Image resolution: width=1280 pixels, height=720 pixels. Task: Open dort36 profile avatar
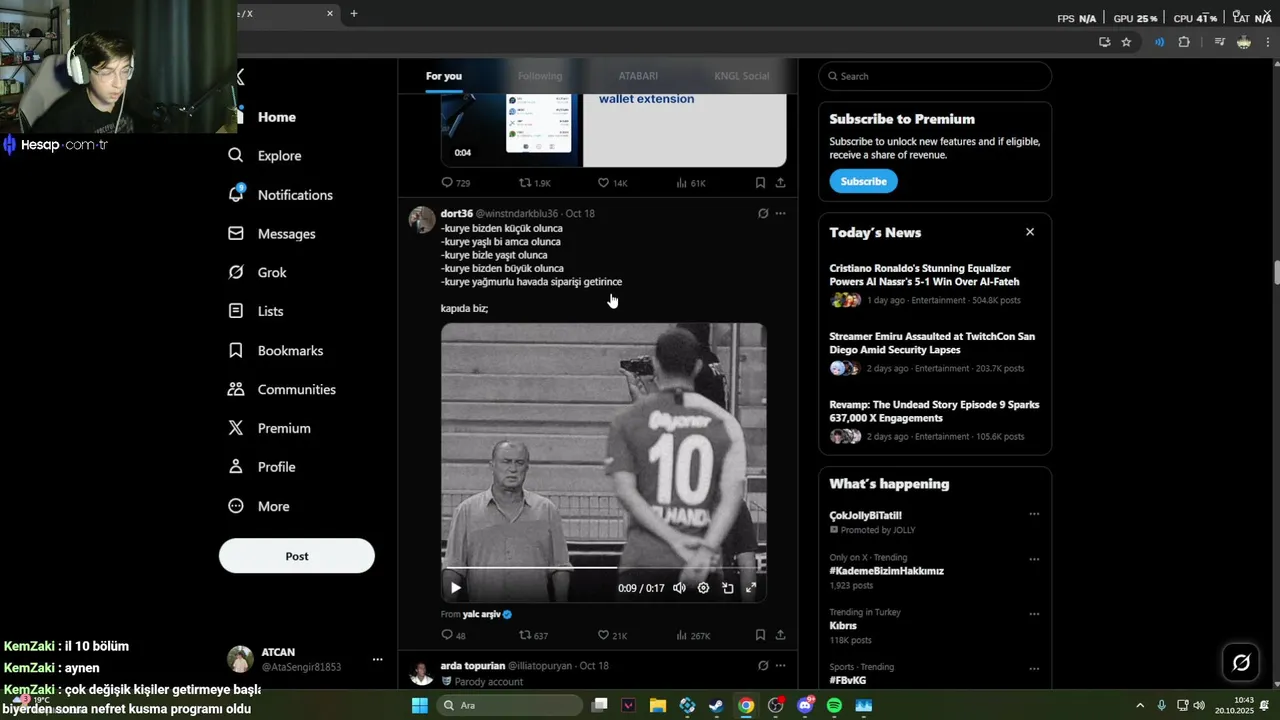pyautogui.click(x=422, y=219)
